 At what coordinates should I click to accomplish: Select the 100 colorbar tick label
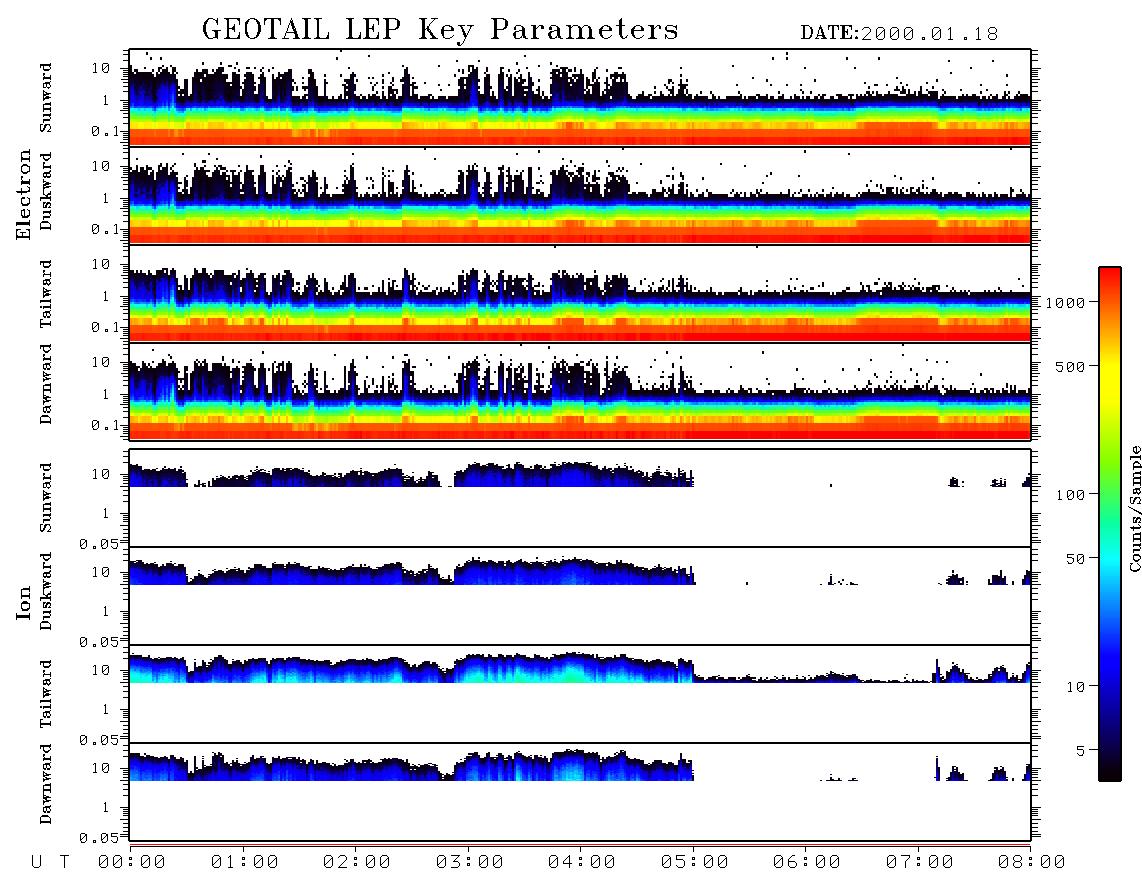click(1070, 495)
